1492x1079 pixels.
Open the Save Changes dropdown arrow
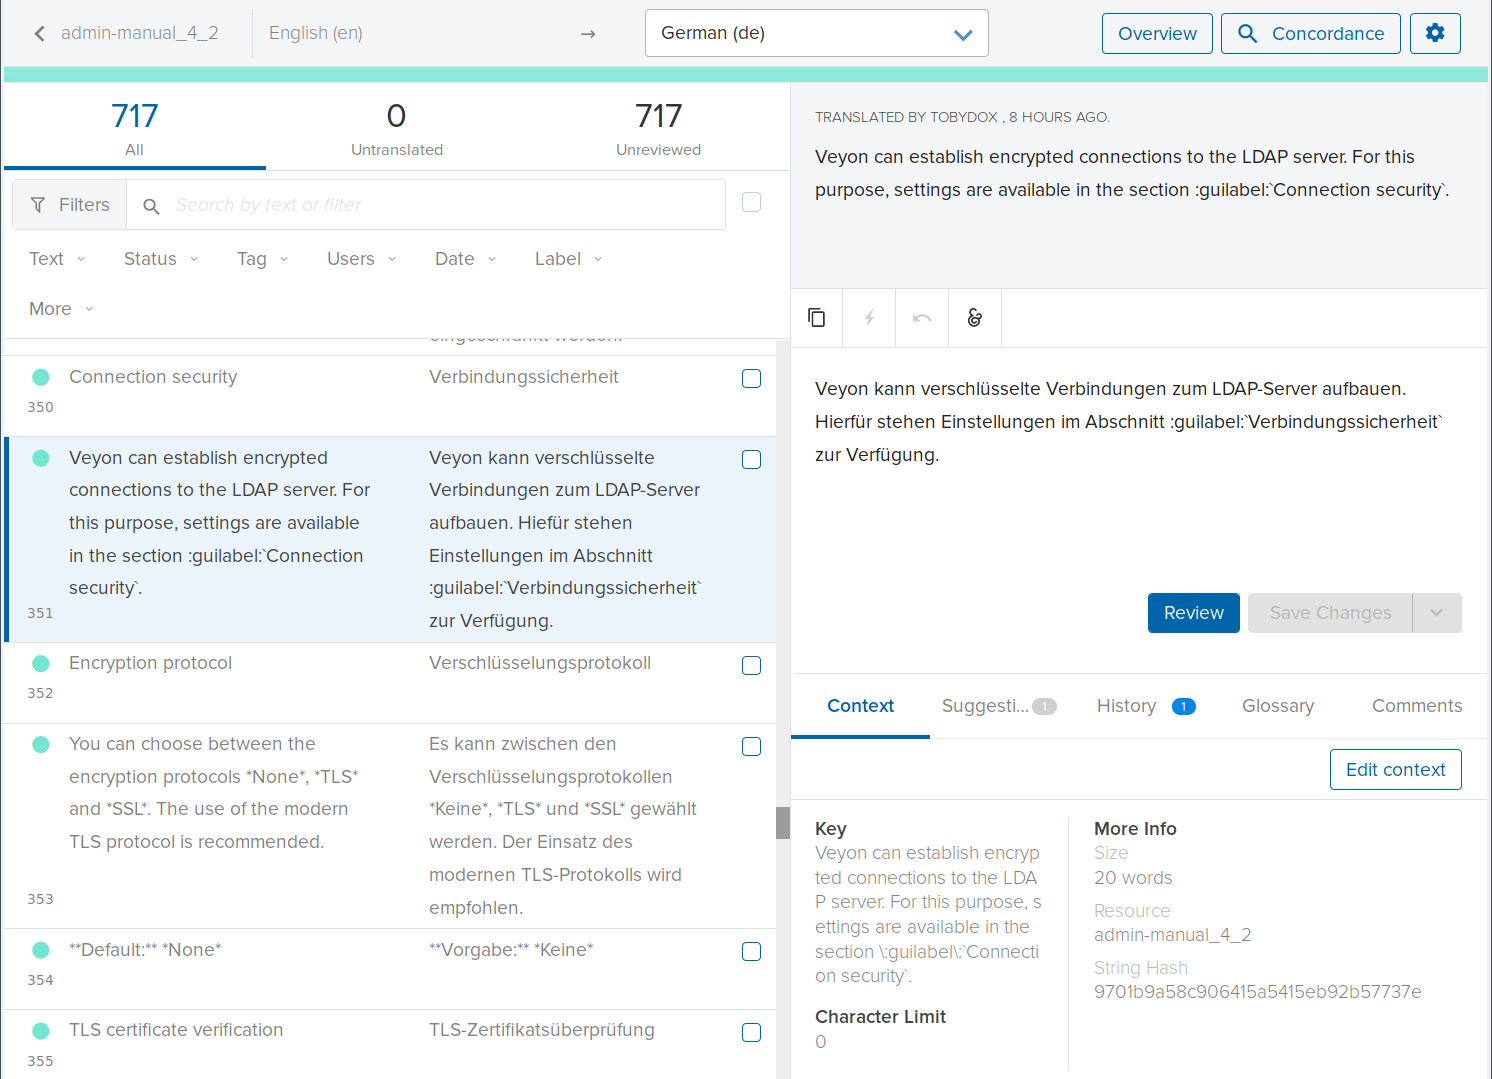tap(1437, 613)
